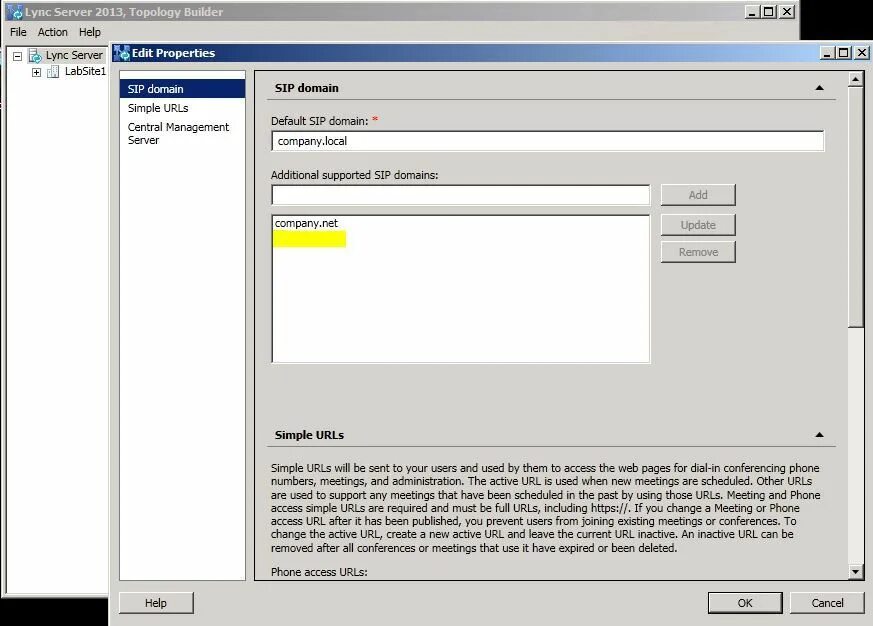Maximize the Topology Builder window
Screen dimensions: 873x626
(x=769, y=12)
